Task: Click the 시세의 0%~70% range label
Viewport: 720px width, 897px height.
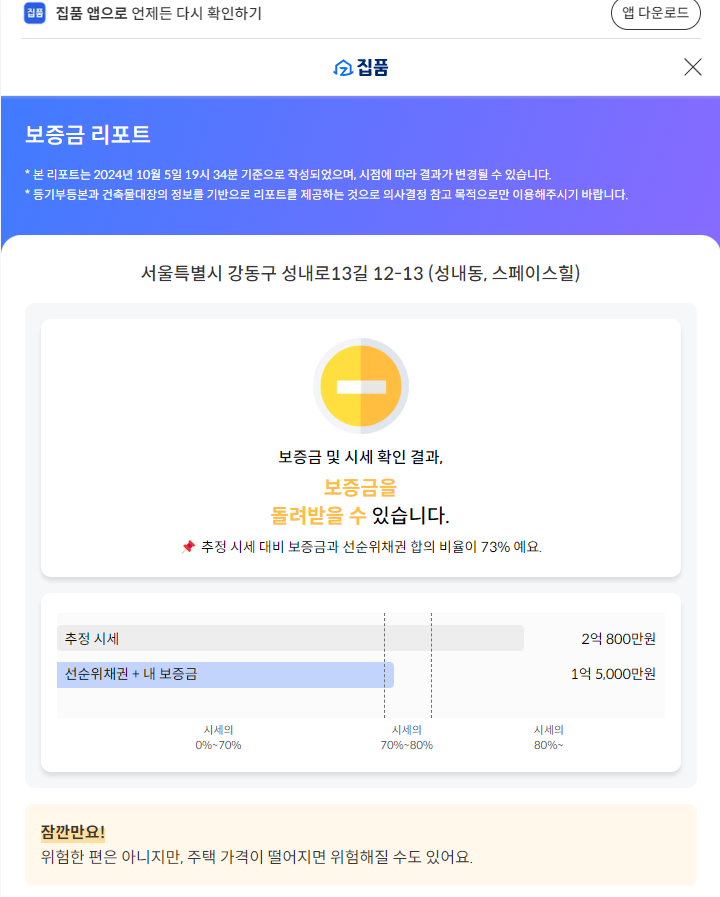Action: coord(218,738)
